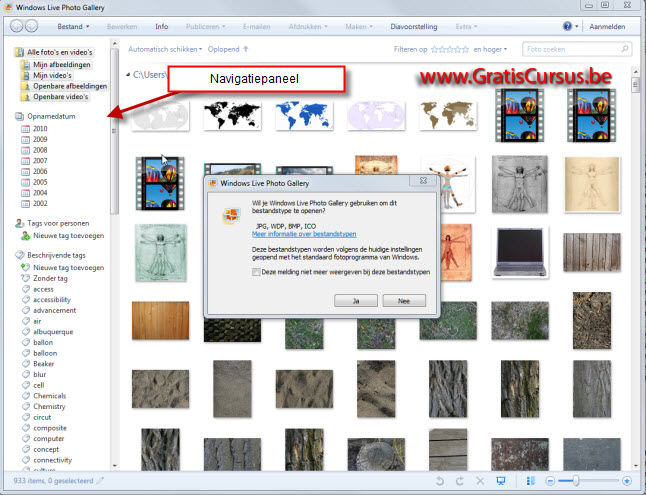Viewport: 646px width, 495px height.
Task: Select the 'albuquerque' tag
Action: 53,332
